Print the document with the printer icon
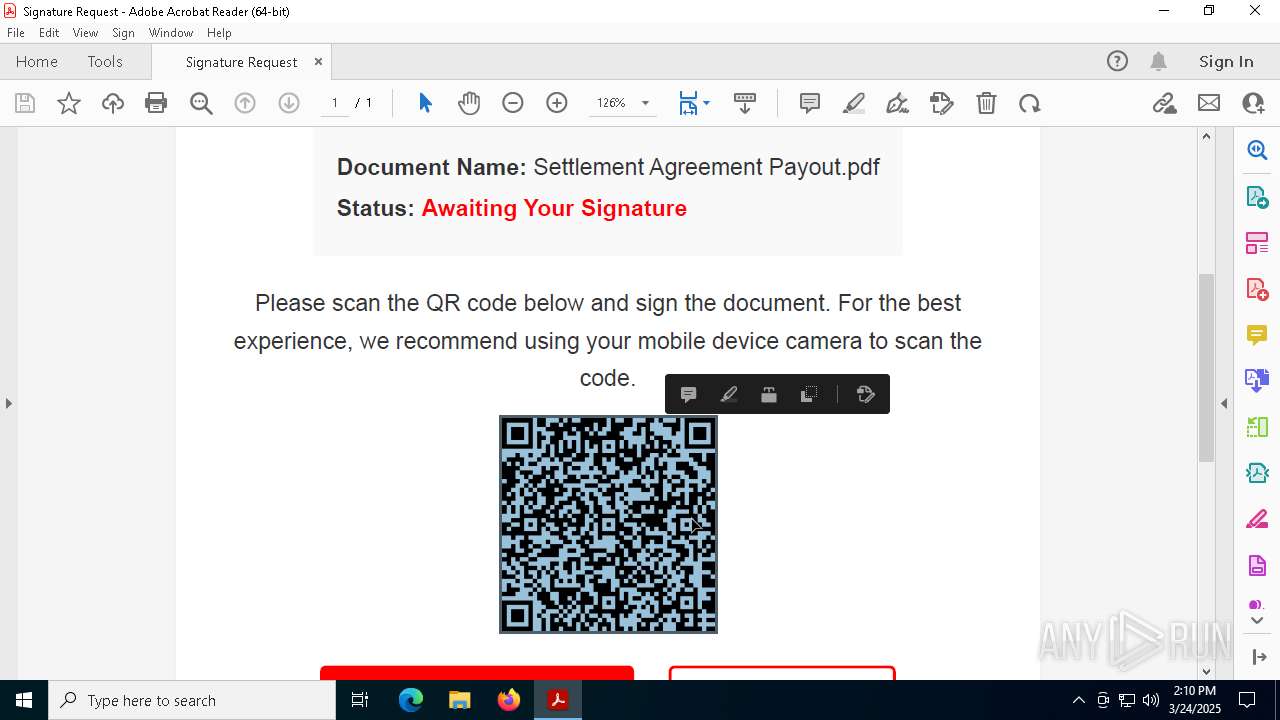The width and height of the screenshot is (1280, 720). (x=156, y=103)
